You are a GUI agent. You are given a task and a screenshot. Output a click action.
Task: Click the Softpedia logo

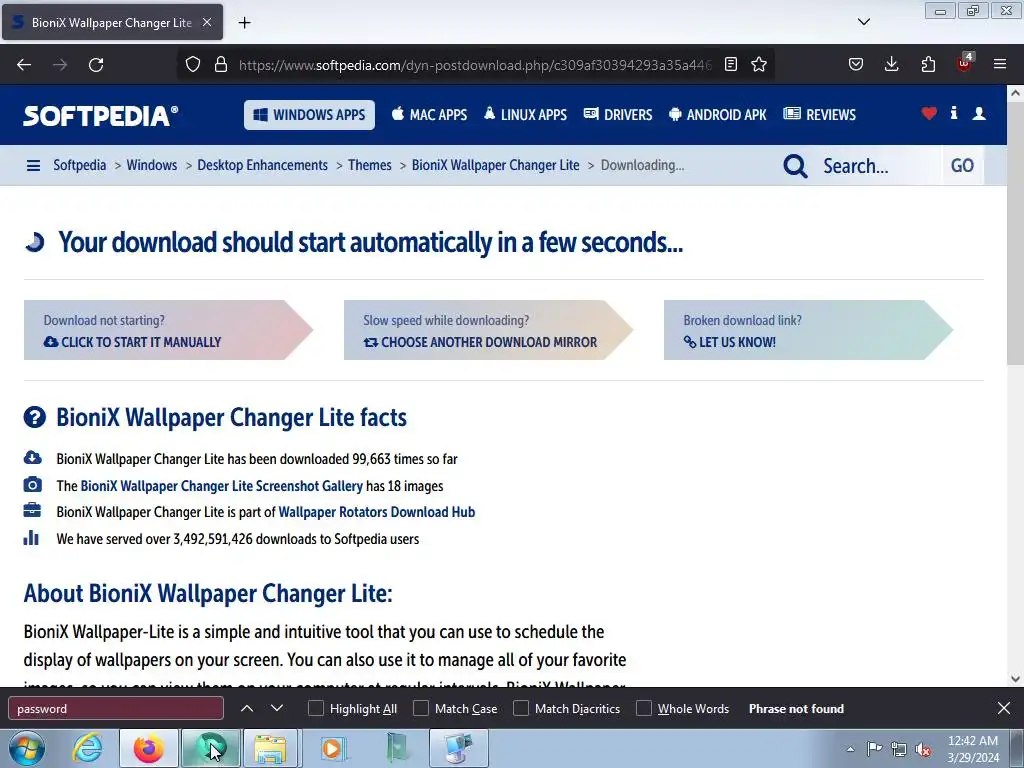[101, 115]
